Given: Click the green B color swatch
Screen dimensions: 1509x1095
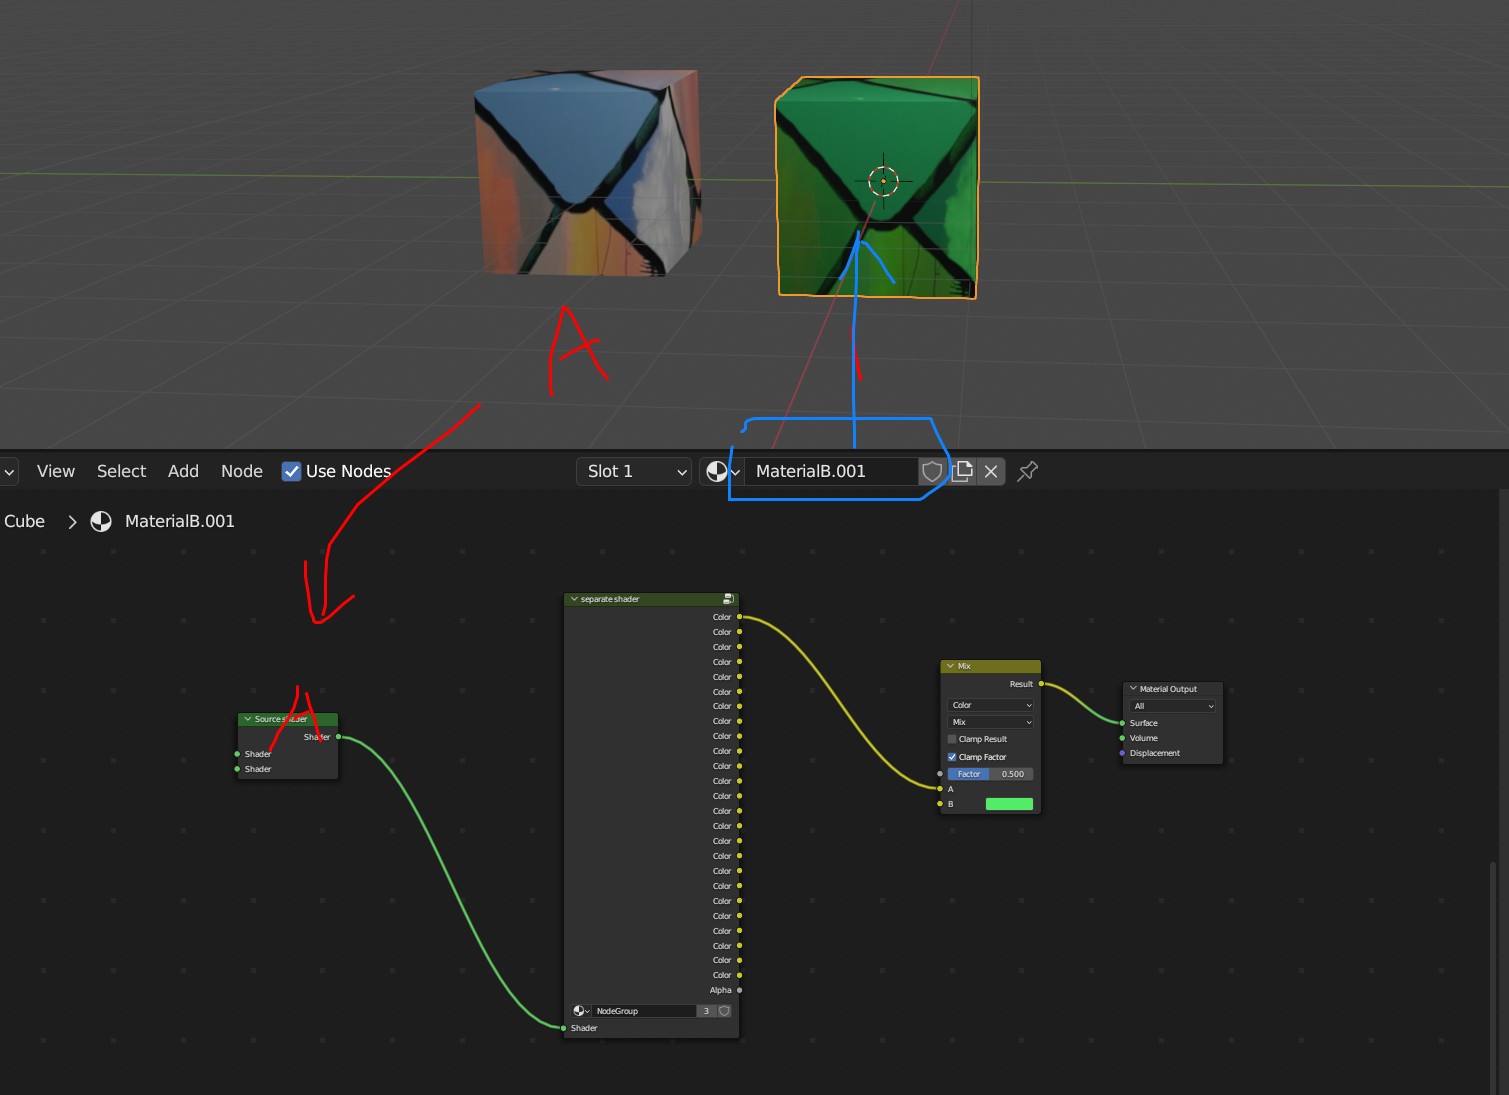Looking at the screenshot, I should click(1009, 804).
